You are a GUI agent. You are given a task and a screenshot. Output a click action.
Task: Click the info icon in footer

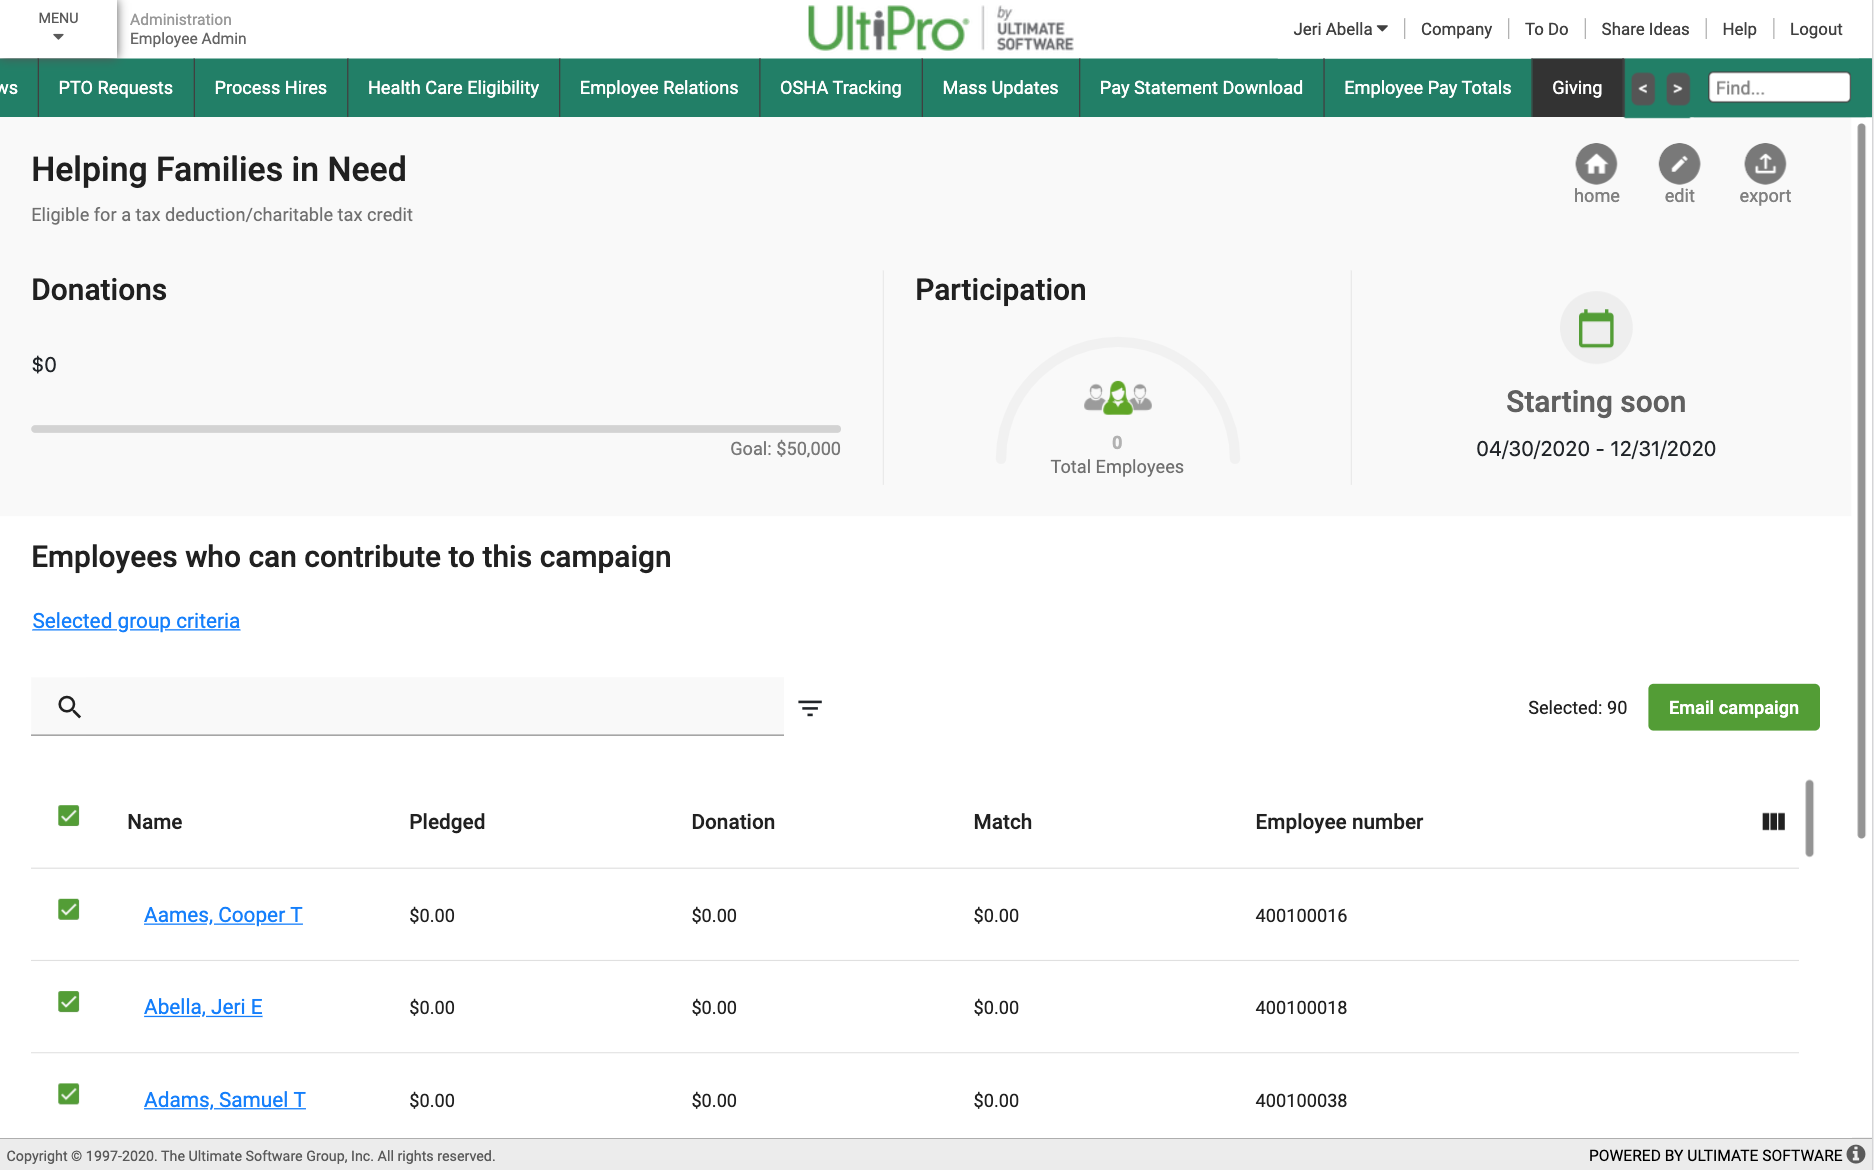1856,1154
